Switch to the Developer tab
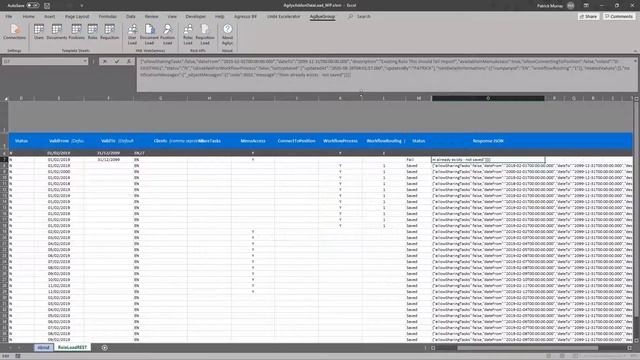Viewport: 640px width, 360px height. point(196,16)
